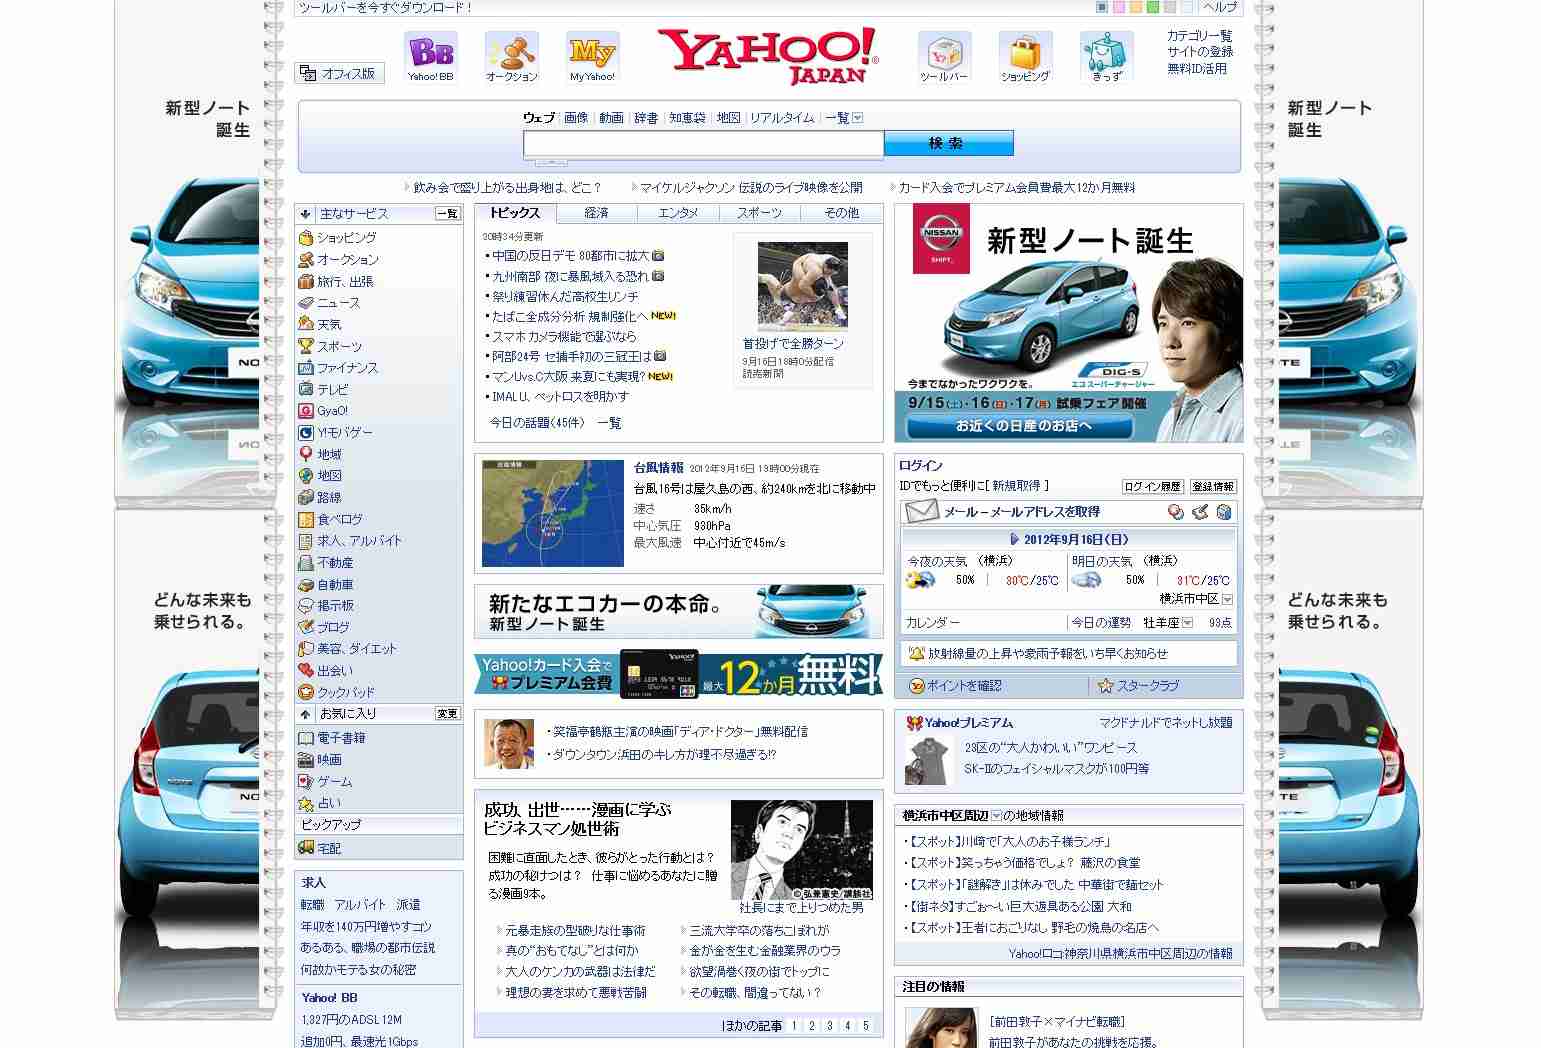
Task: Collapse the お気に入り section arrow
Action: (305, 714)
